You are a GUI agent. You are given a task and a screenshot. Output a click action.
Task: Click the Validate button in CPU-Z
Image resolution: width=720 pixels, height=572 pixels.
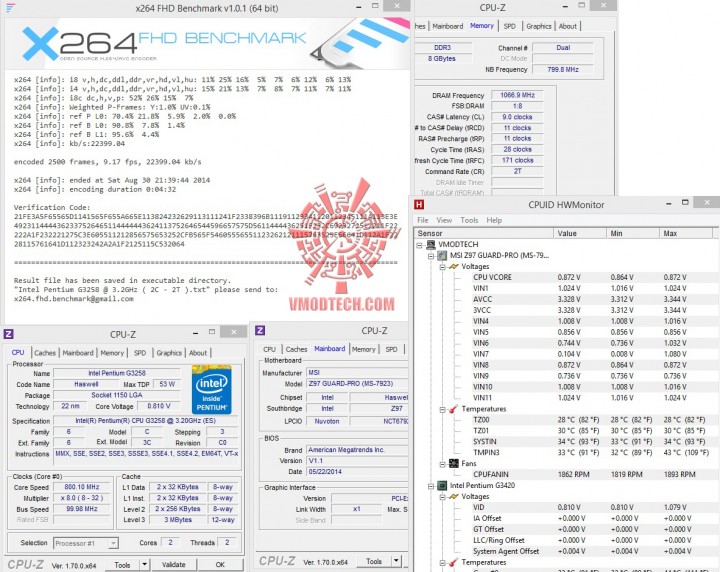174,564
